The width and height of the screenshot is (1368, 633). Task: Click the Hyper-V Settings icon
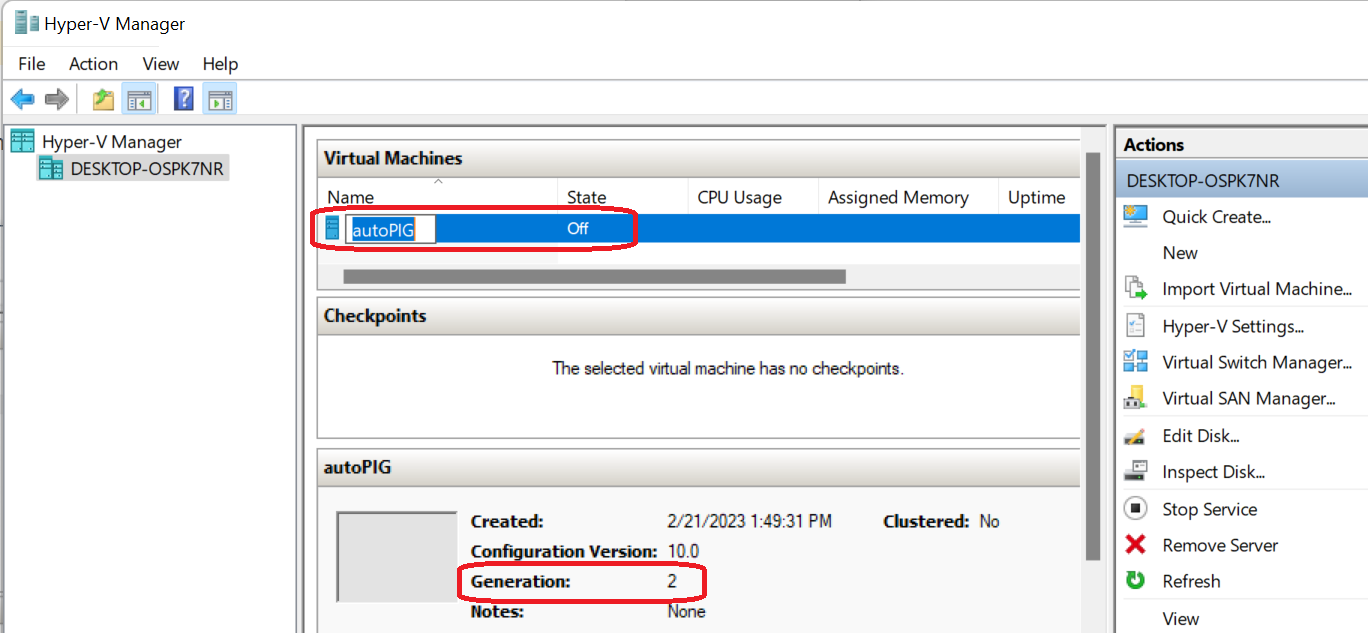(x=1135, y=326)
